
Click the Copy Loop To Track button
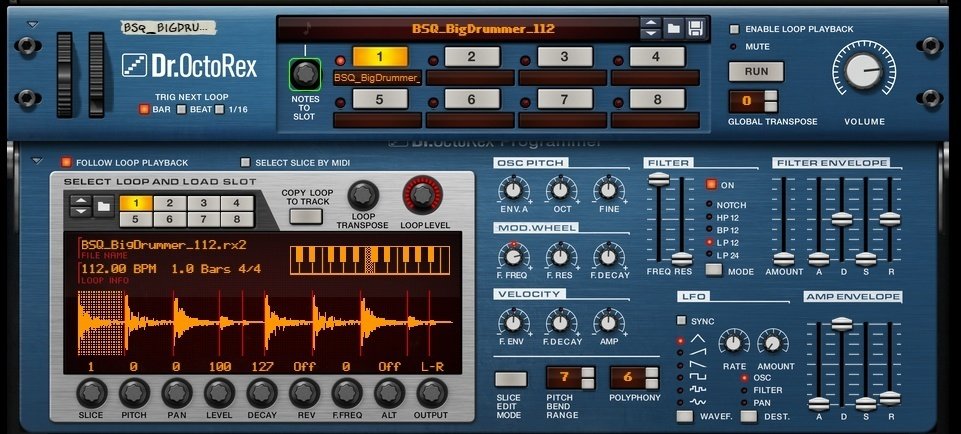[x=306, y=216]
